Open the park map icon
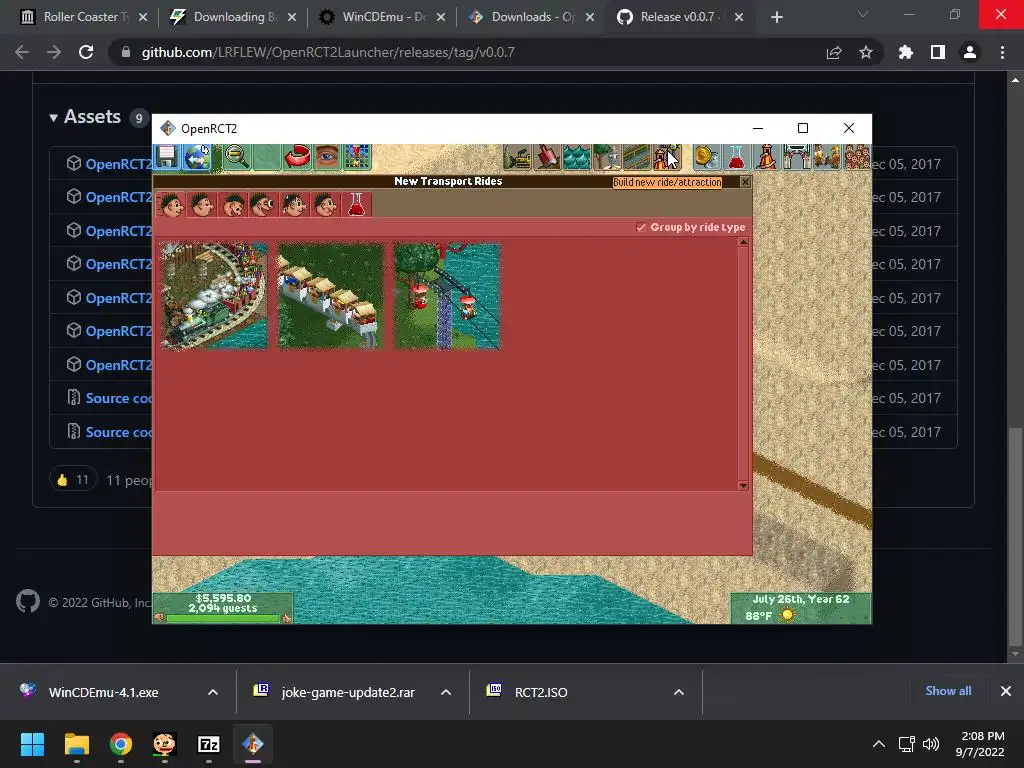 (x=357, y=157)
